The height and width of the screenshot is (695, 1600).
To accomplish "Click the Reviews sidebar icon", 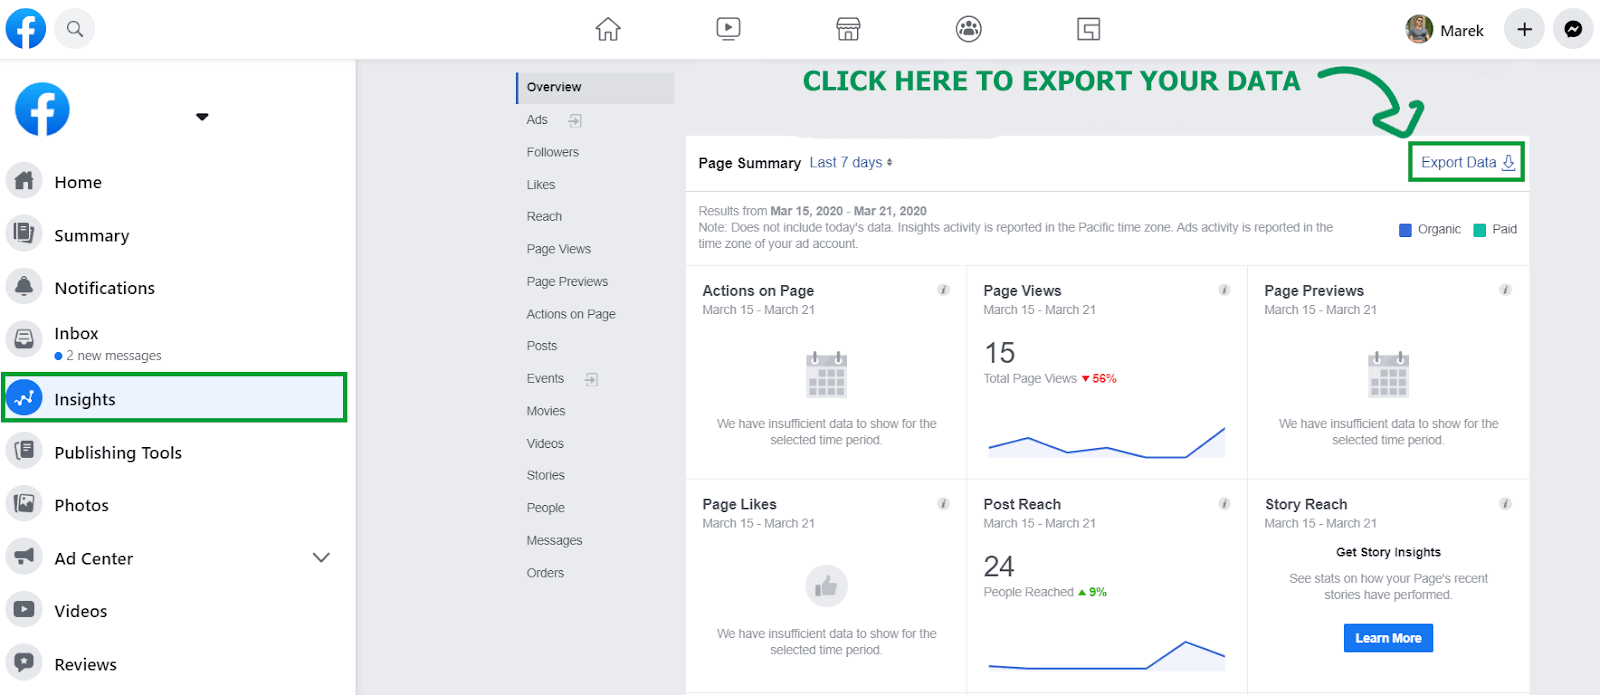I will (24, 663).
